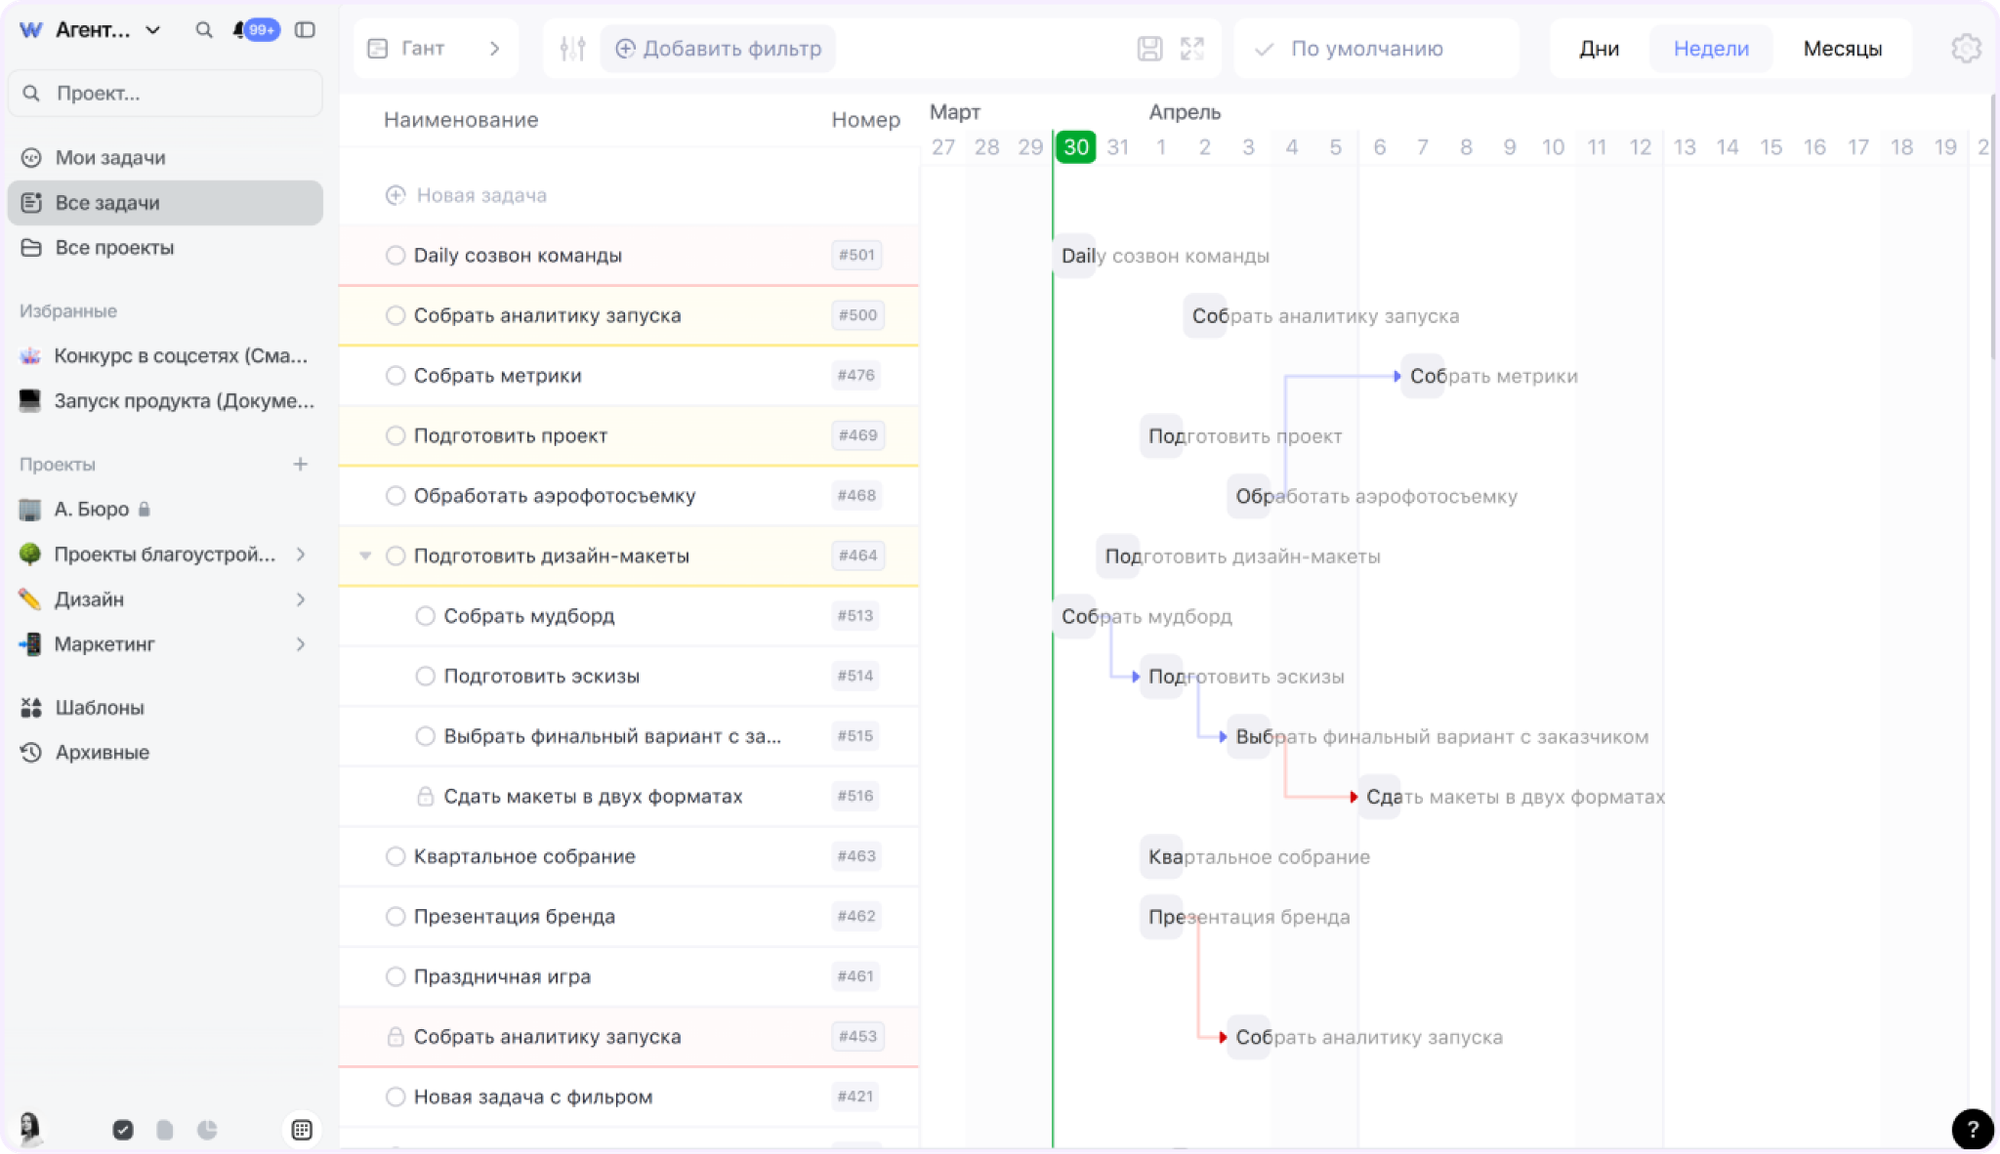Click the help question mark button
2000x1154 pixels.
pos(1972,1129)
